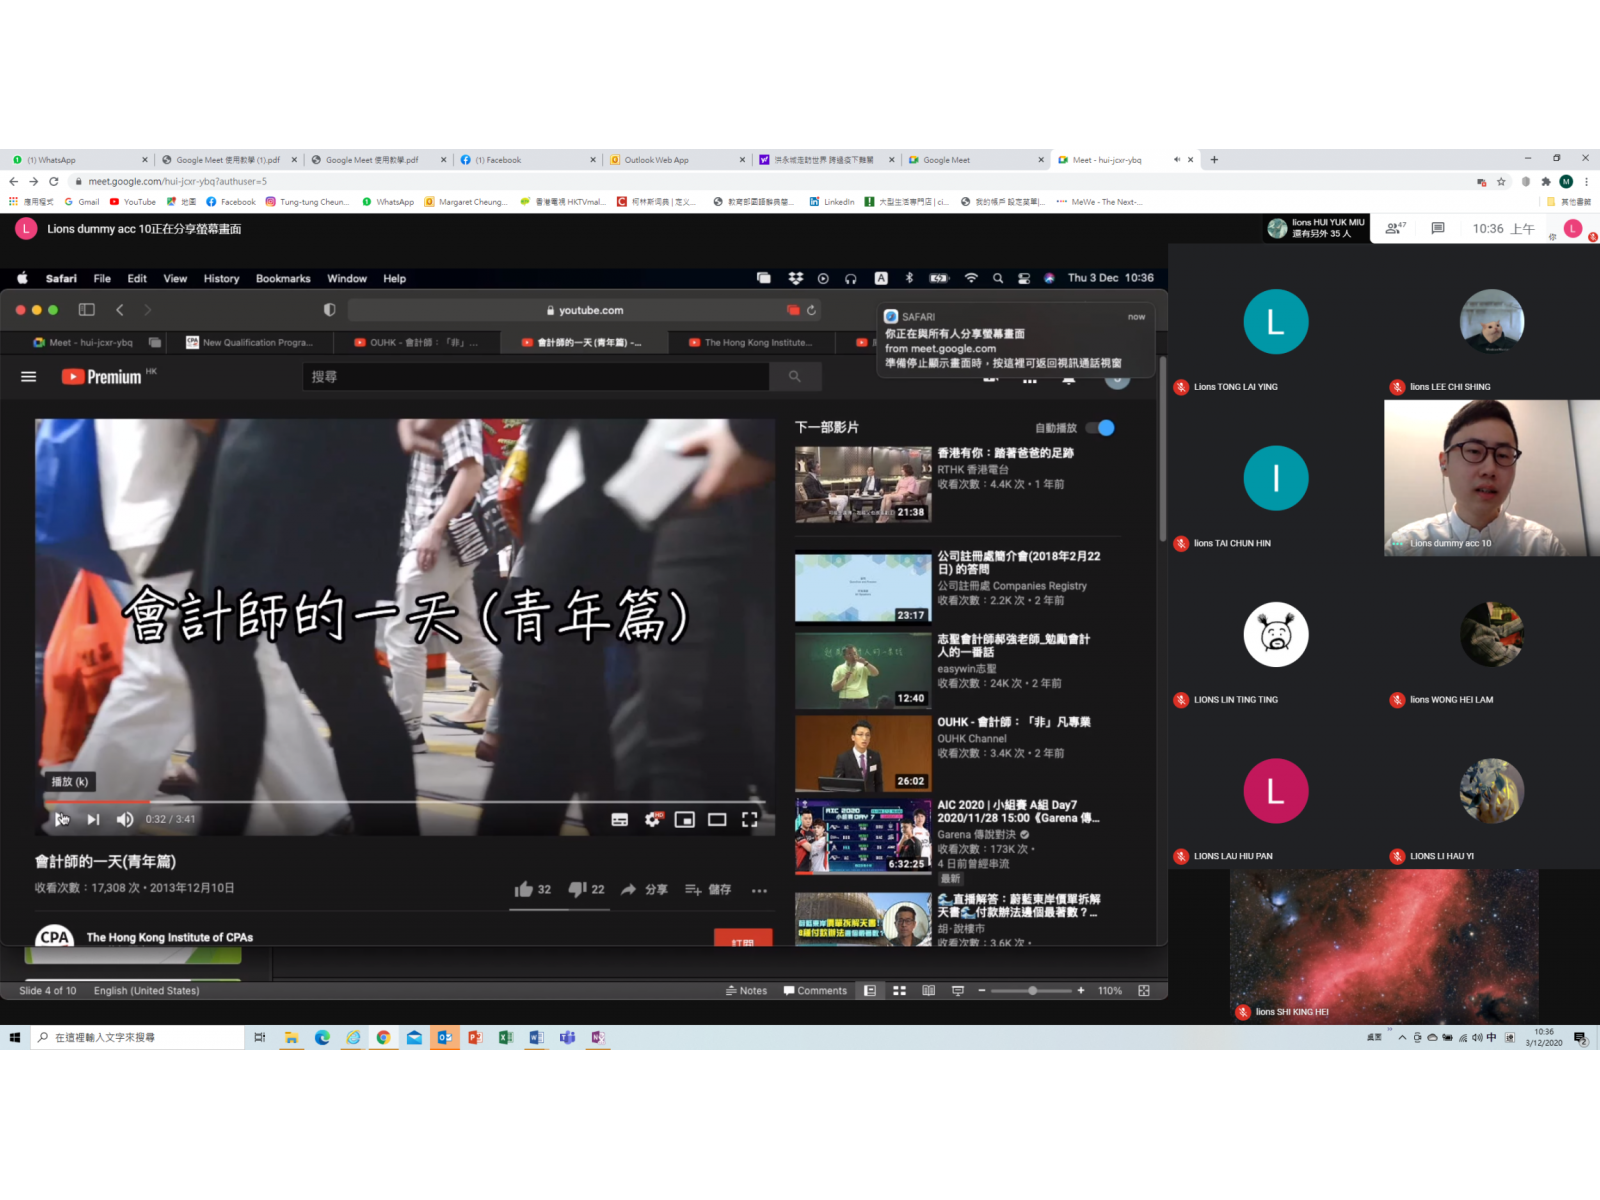1600x1200 pixels.
Task: Mute the YouTube video volume icon
Action: [125, 819]
